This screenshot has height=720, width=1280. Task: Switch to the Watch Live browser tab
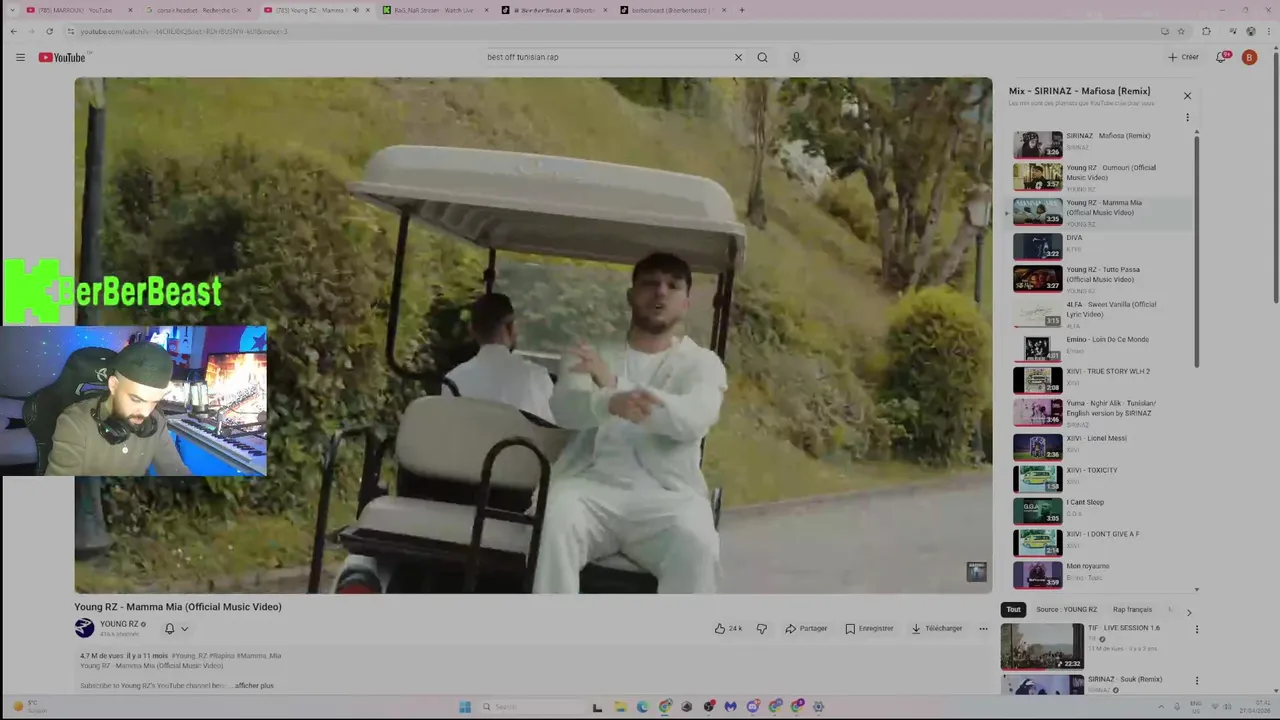coord(434,10)
